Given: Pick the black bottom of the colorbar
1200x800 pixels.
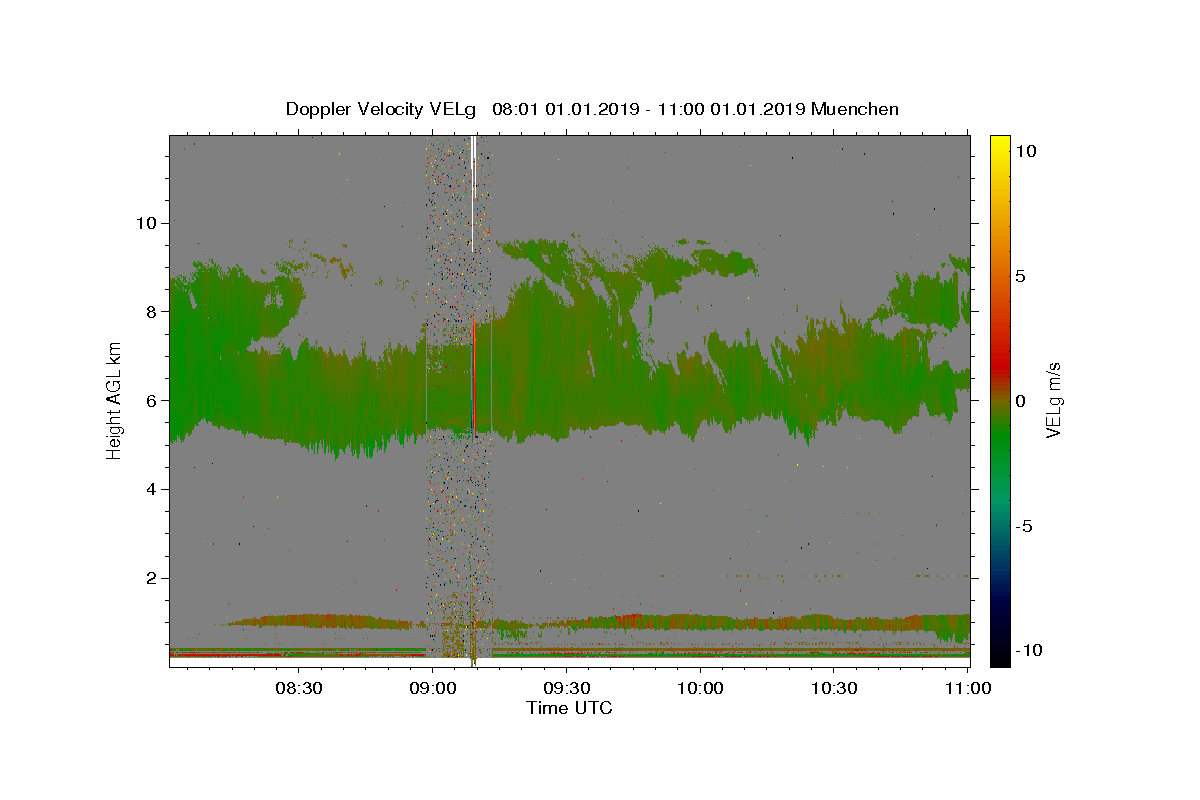Looking at the screenshot, I should point(1000,657).
